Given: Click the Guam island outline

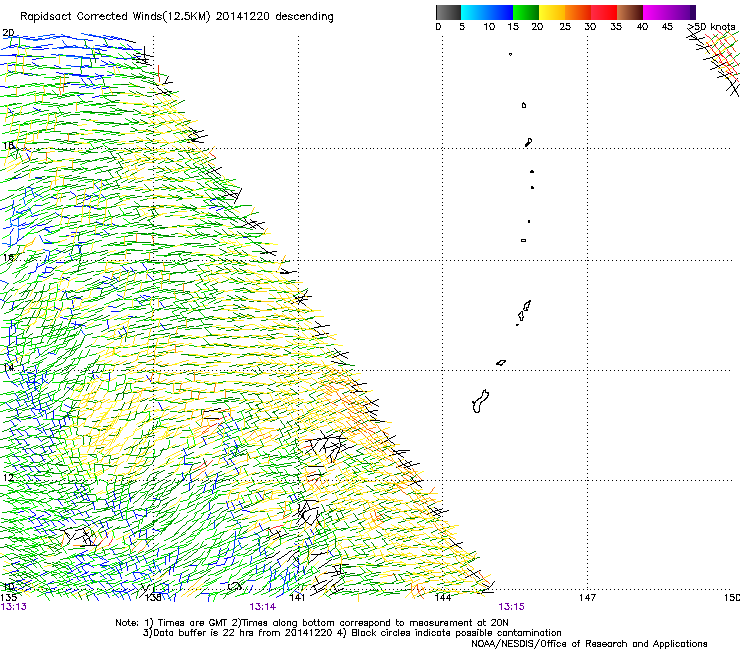Looking at the screenshot, I should 480,401.
